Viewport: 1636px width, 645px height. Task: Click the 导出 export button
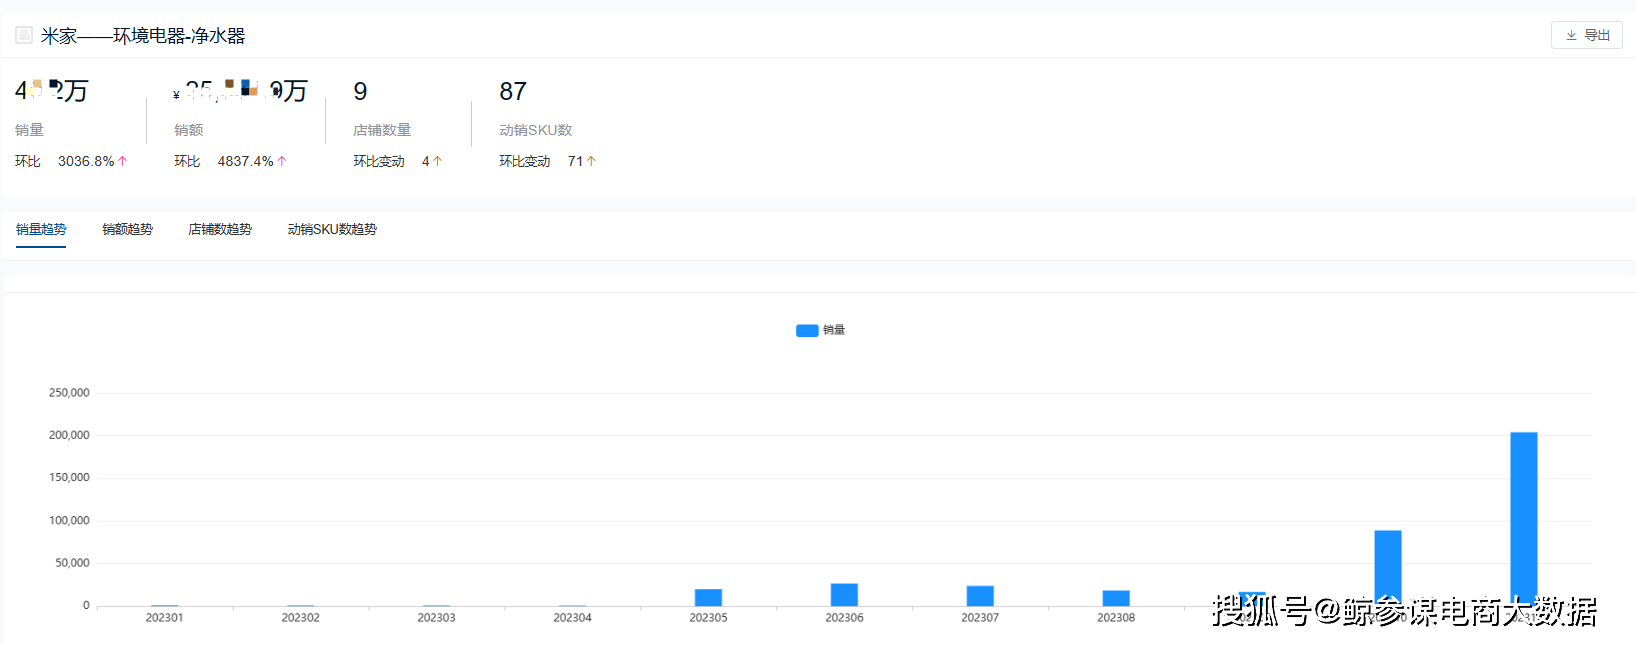(x=1587, y=35)
